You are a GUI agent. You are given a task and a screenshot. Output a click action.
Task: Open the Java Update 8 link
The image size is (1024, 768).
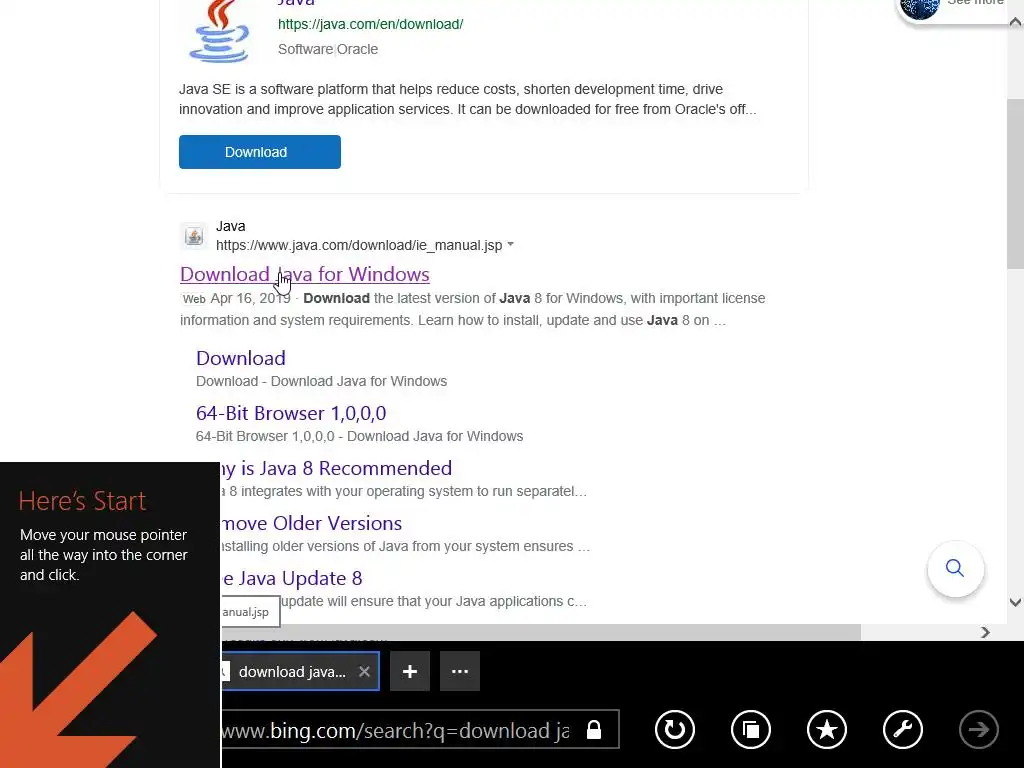tap(292, 578)
